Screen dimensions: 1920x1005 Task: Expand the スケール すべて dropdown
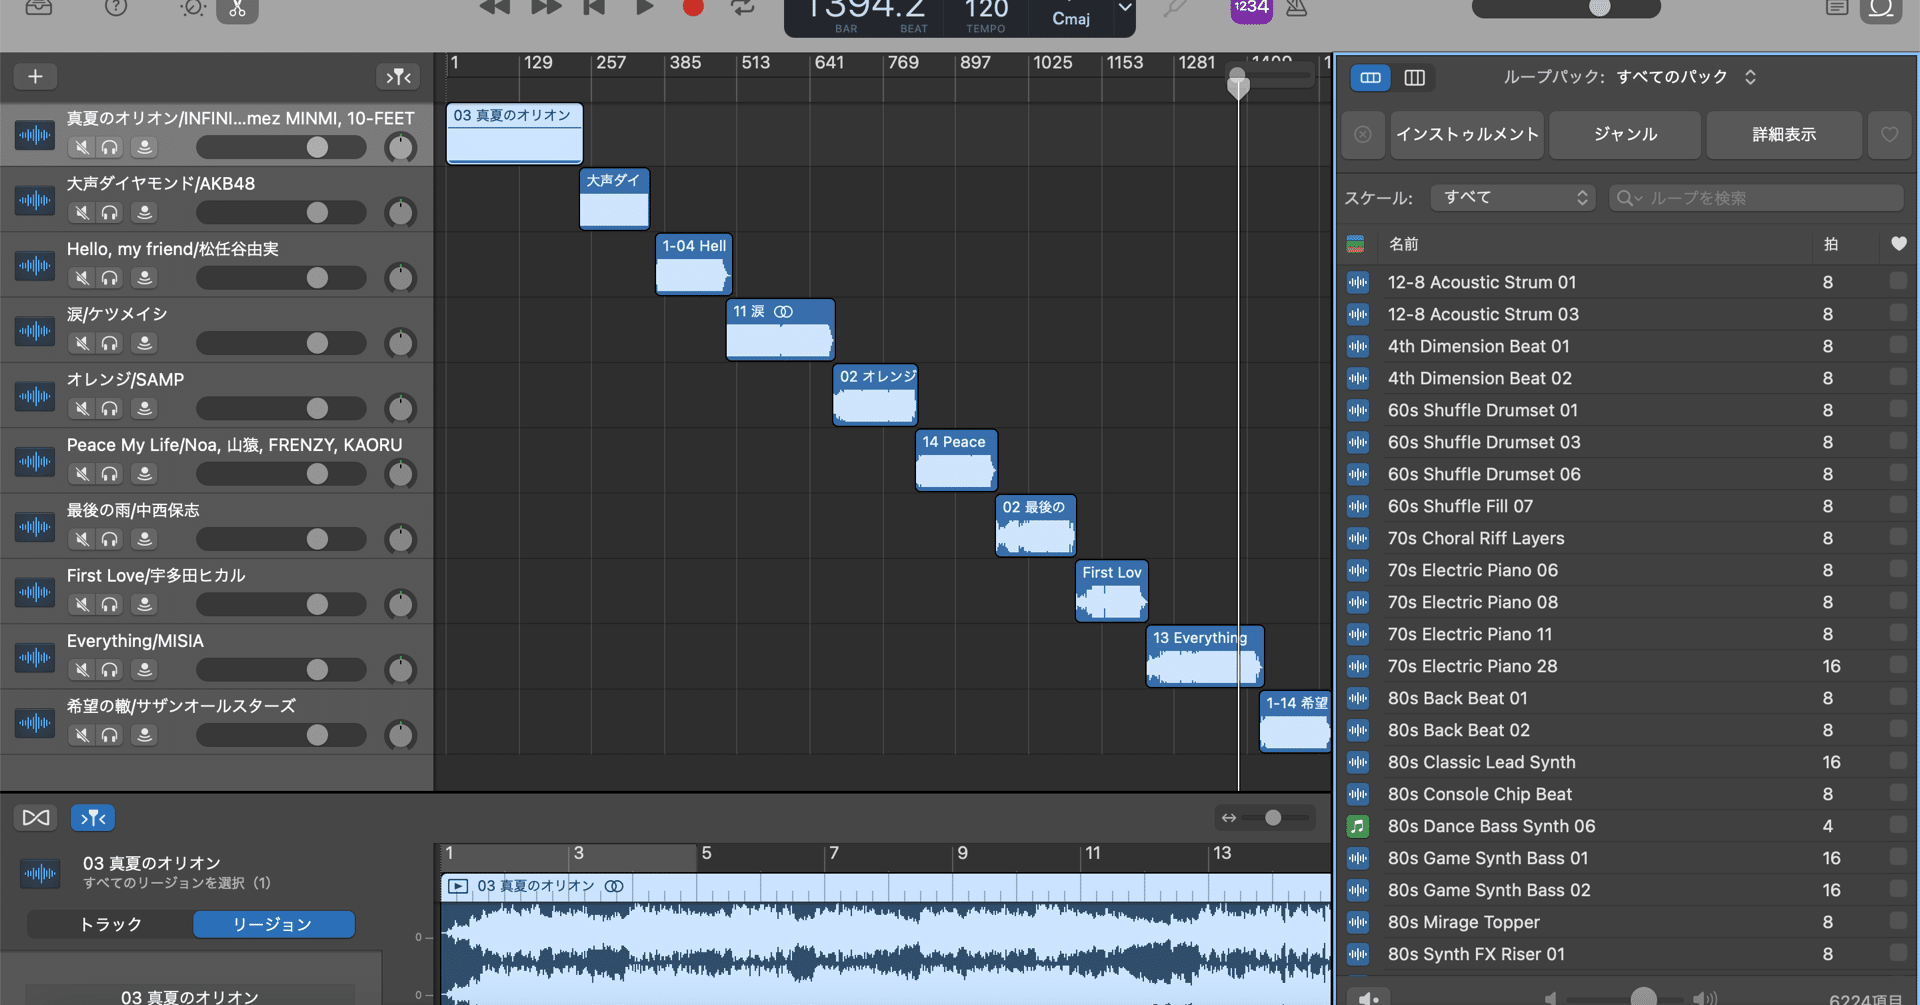(x=1513, y=198)
